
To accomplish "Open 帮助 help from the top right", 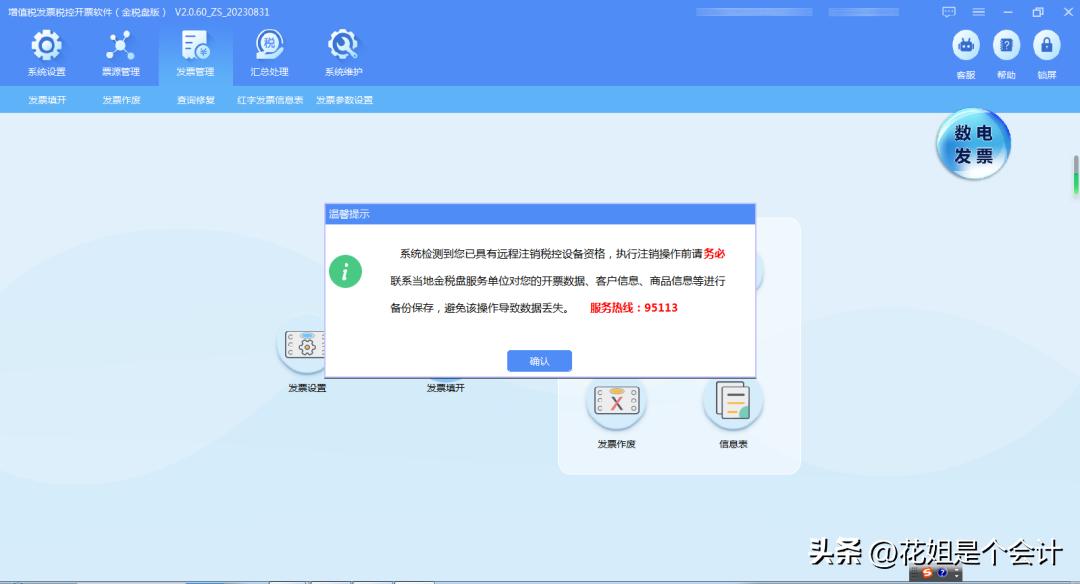I will pyautogui.click(x=1006, y=47).
